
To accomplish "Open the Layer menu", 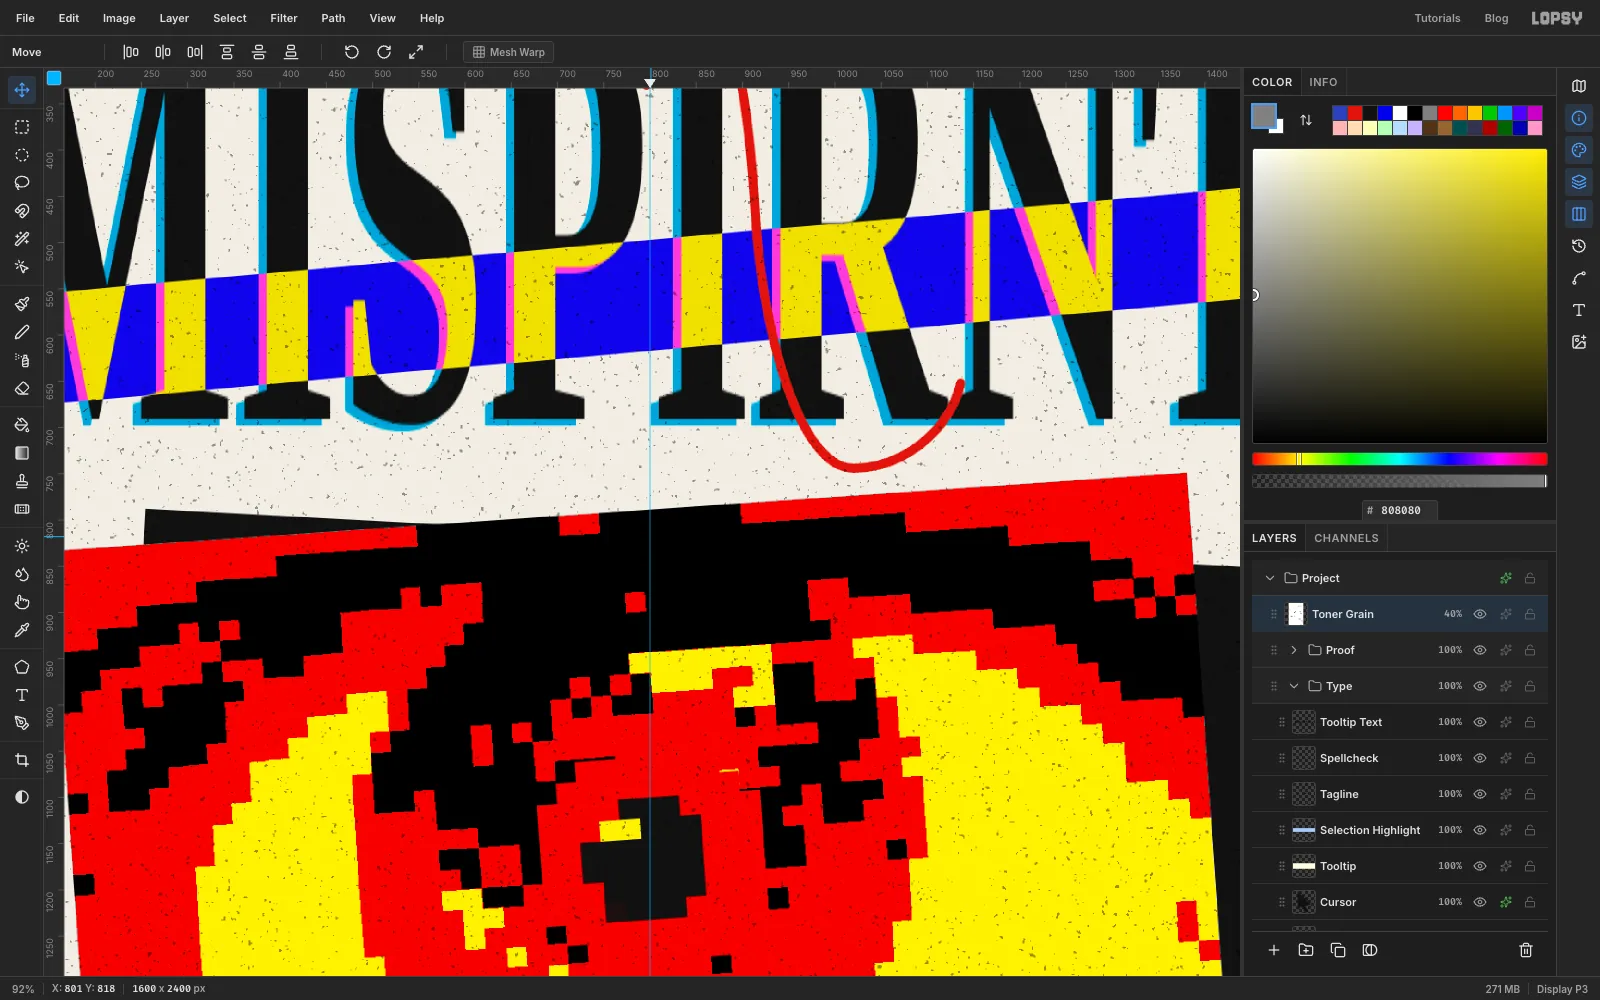I will click(x=174, y=18).
